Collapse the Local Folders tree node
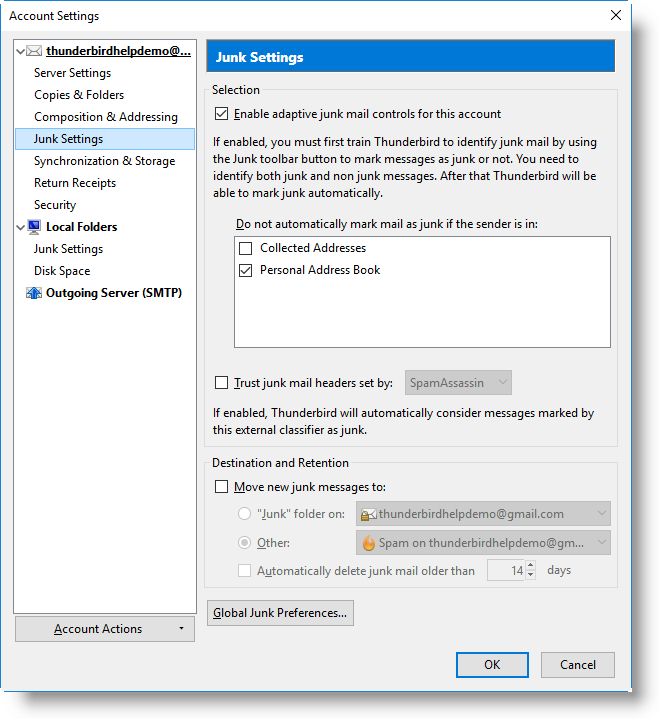Image resolution: width=659 pixels, height=719 pixels. tap(21, 227)
